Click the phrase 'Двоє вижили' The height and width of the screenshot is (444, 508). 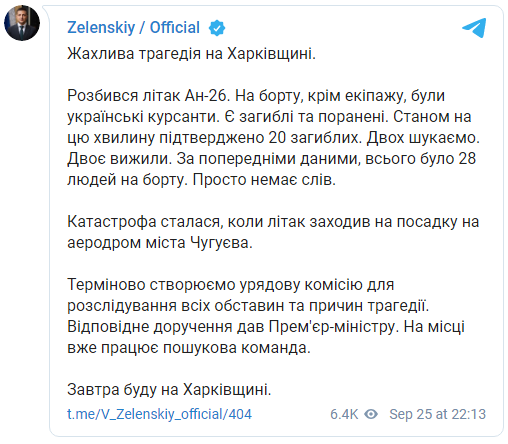point(119,159)
